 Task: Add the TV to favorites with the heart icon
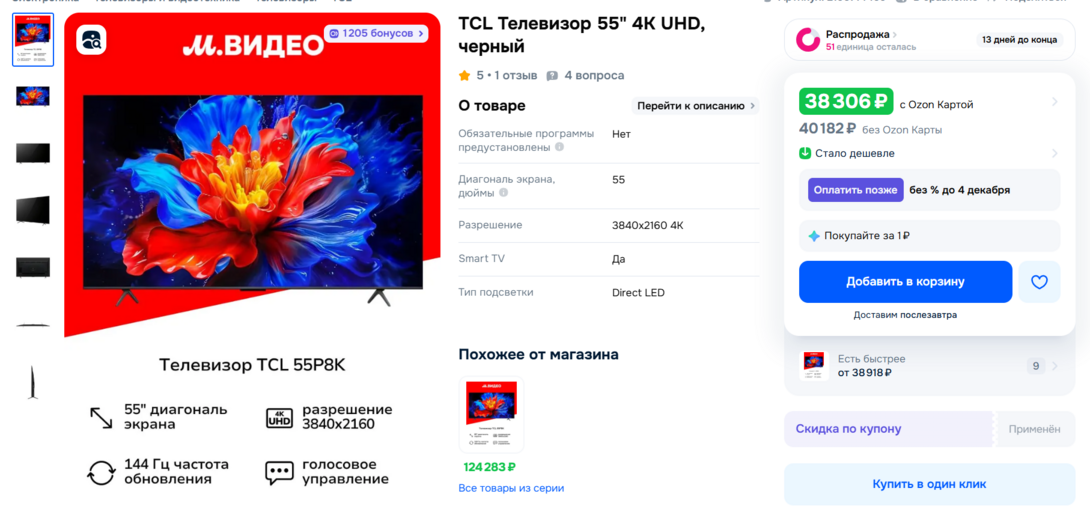pos(1039,282)
